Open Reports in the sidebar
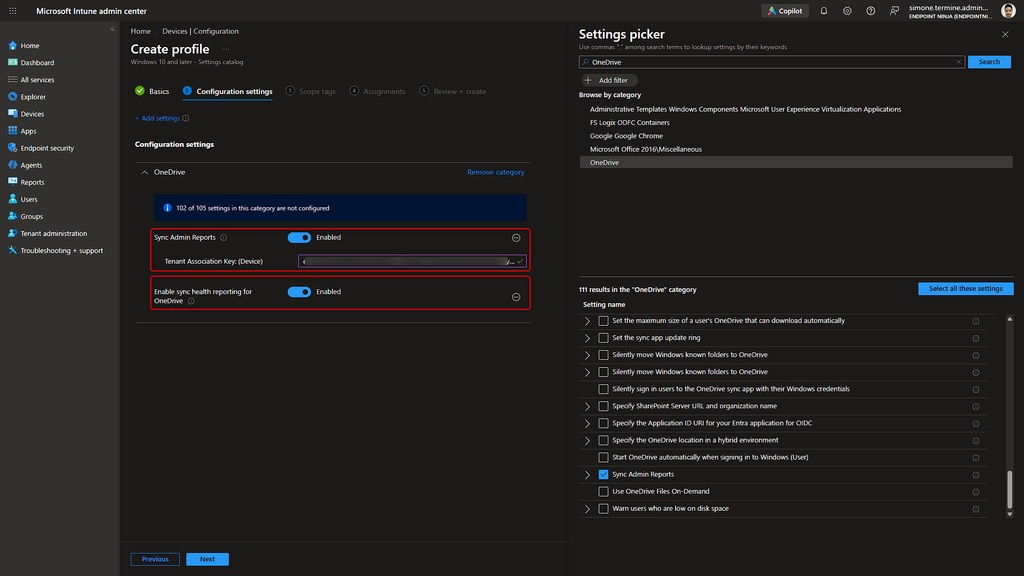Viewport: 1024px width, 576px height. coord(32,182)
